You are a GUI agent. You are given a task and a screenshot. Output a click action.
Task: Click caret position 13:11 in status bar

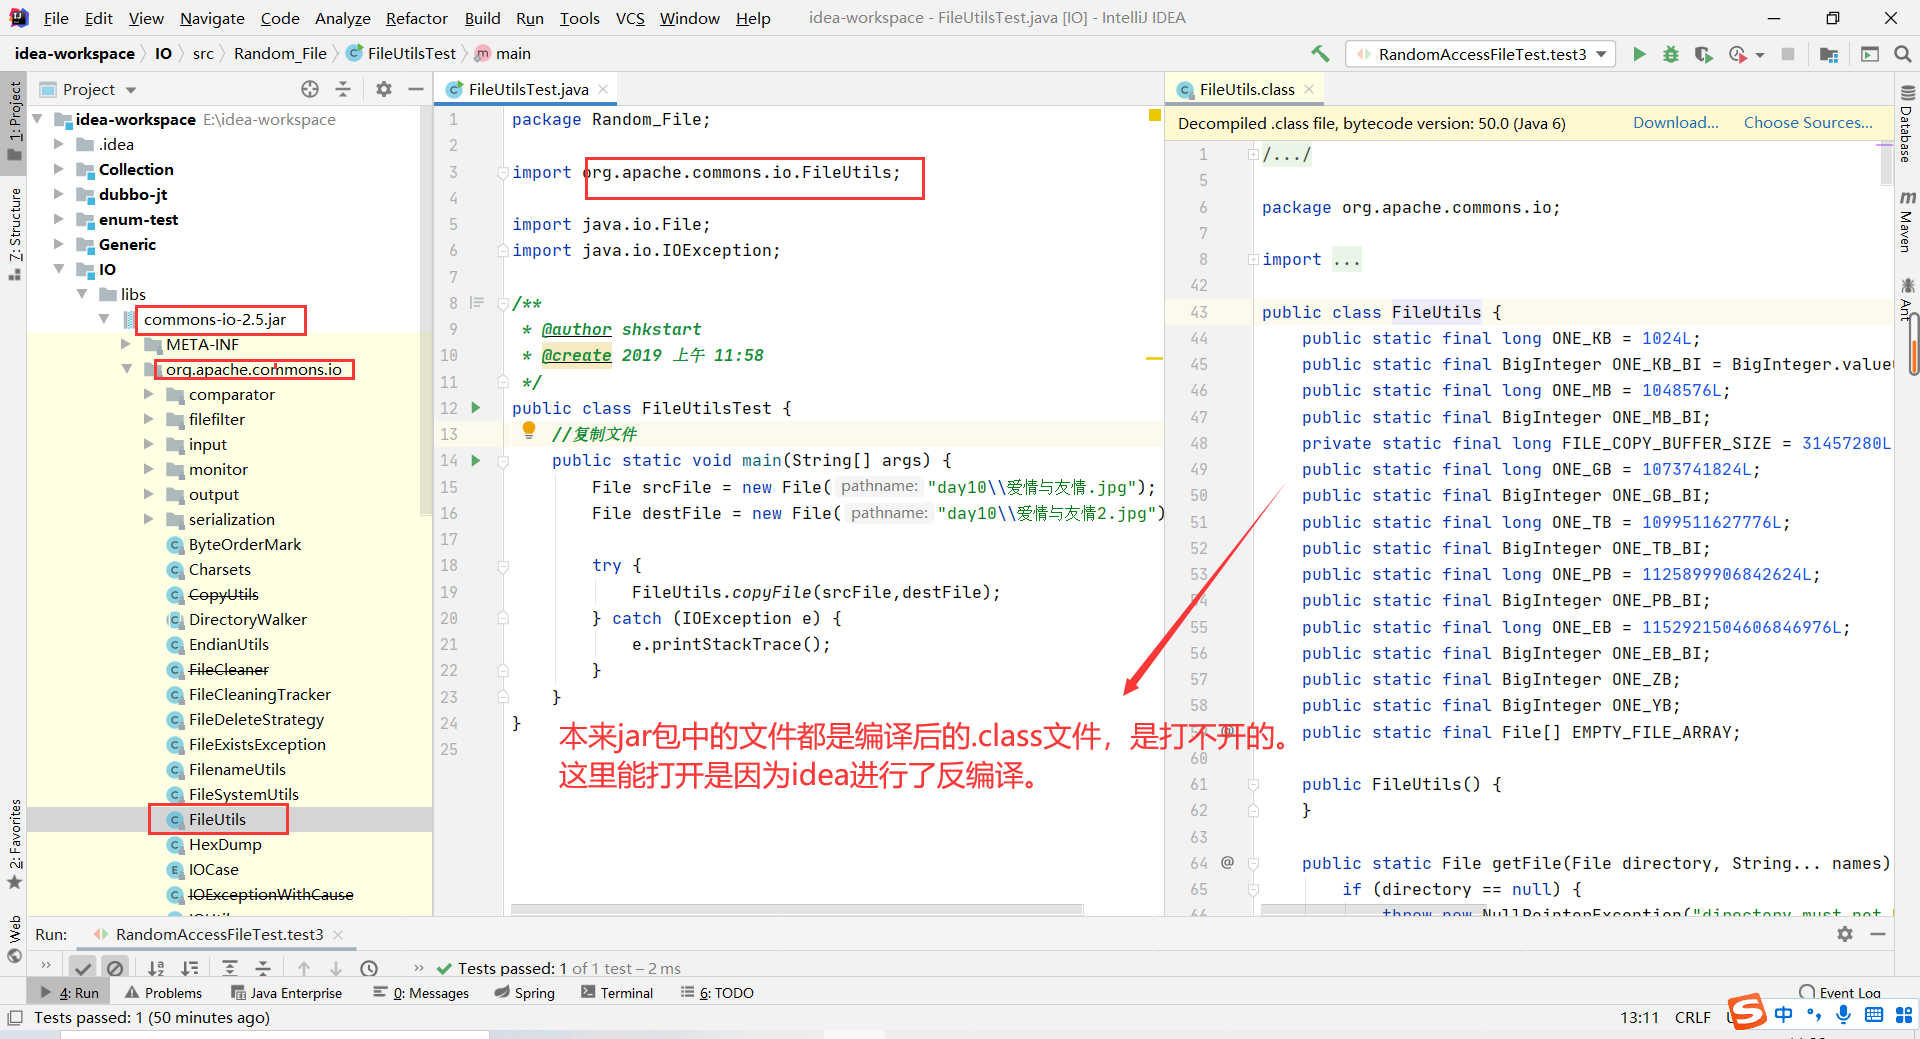1639,1017
